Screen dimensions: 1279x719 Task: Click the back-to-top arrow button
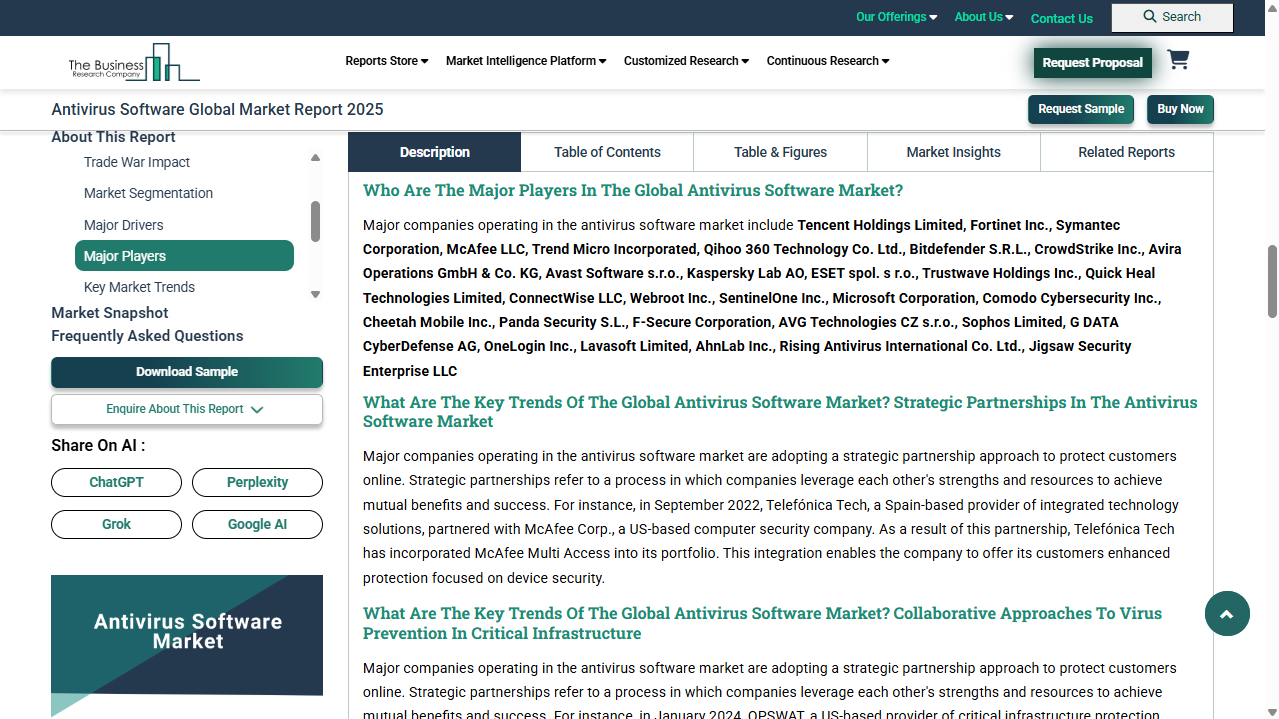pos(1227,614)
